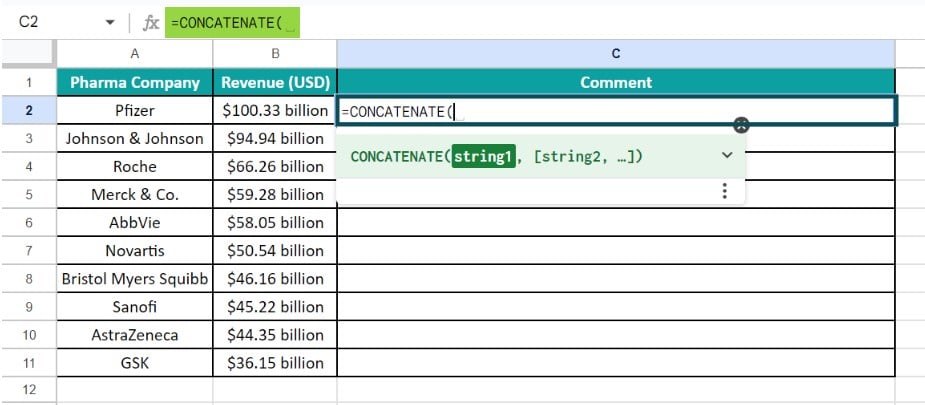
Task: Click the fx function icon
Action: point(151,23)
